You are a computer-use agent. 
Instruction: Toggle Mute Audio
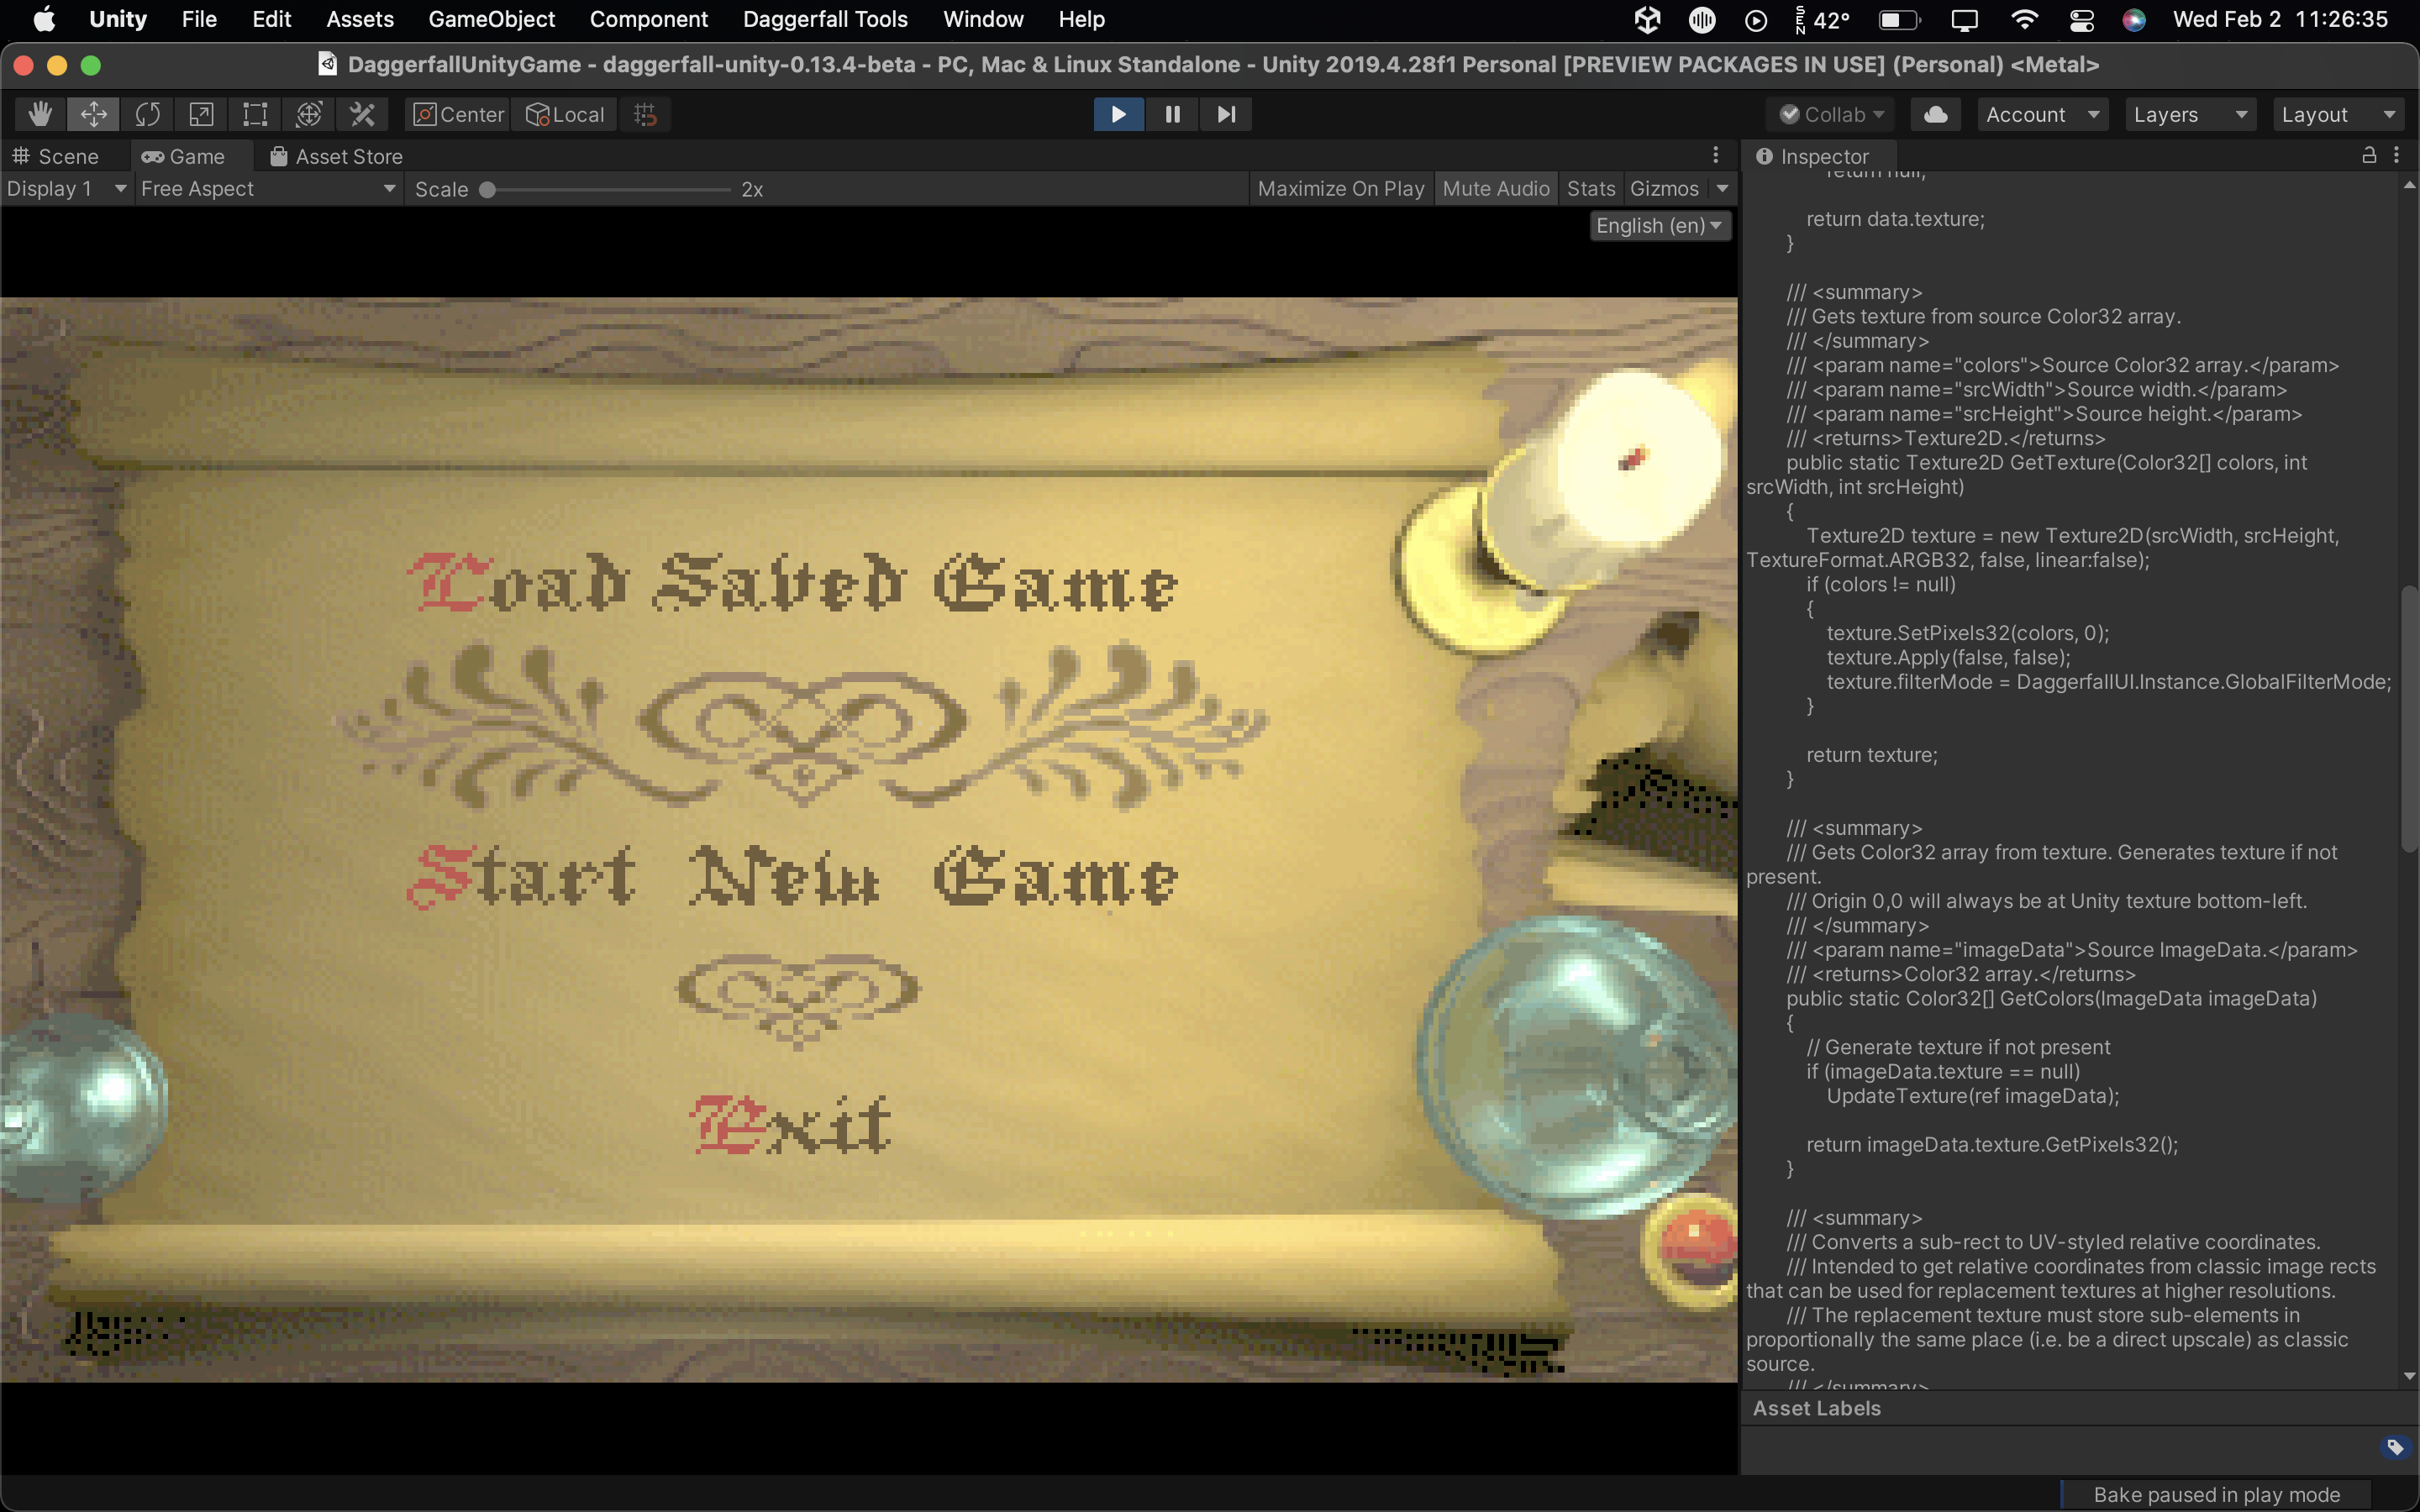[1496, 188]
